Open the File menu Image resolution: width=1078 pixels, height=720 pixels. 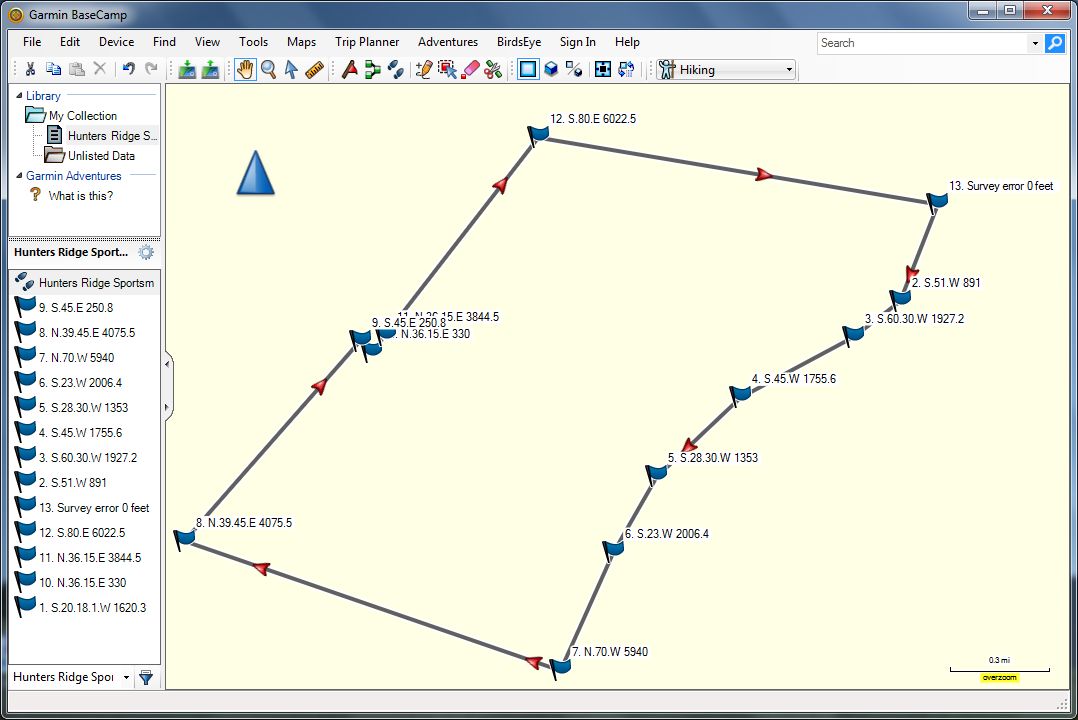(32, 42)
